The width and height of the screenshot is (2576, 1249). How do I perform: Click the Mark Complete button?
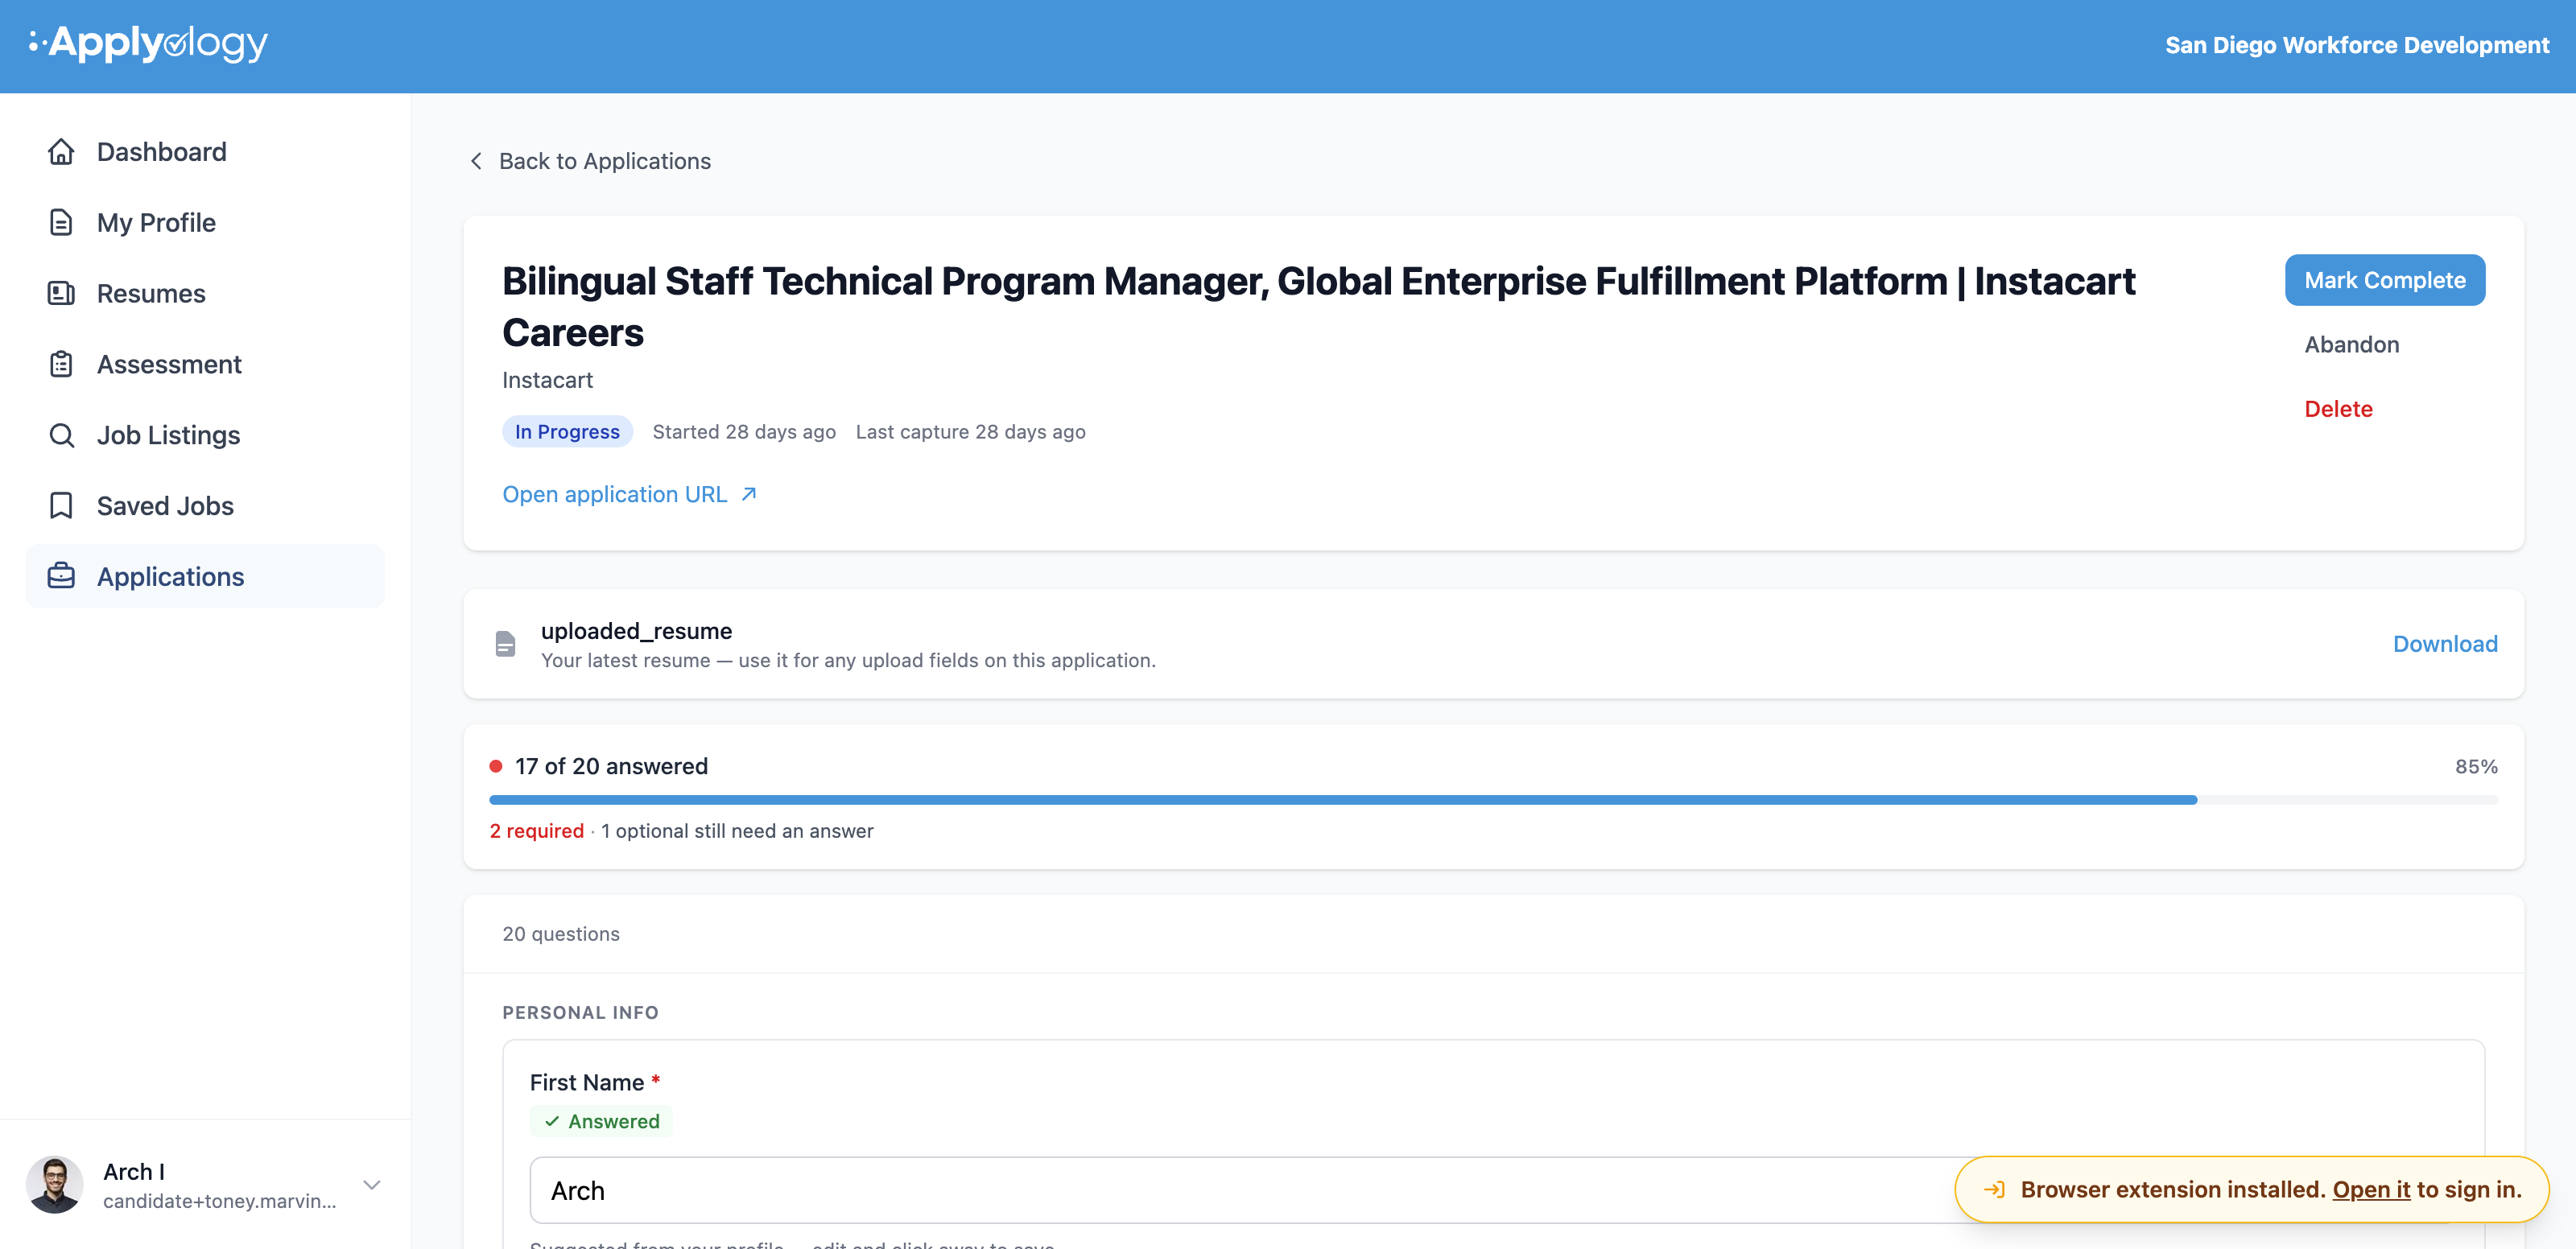pos(2385,280)
